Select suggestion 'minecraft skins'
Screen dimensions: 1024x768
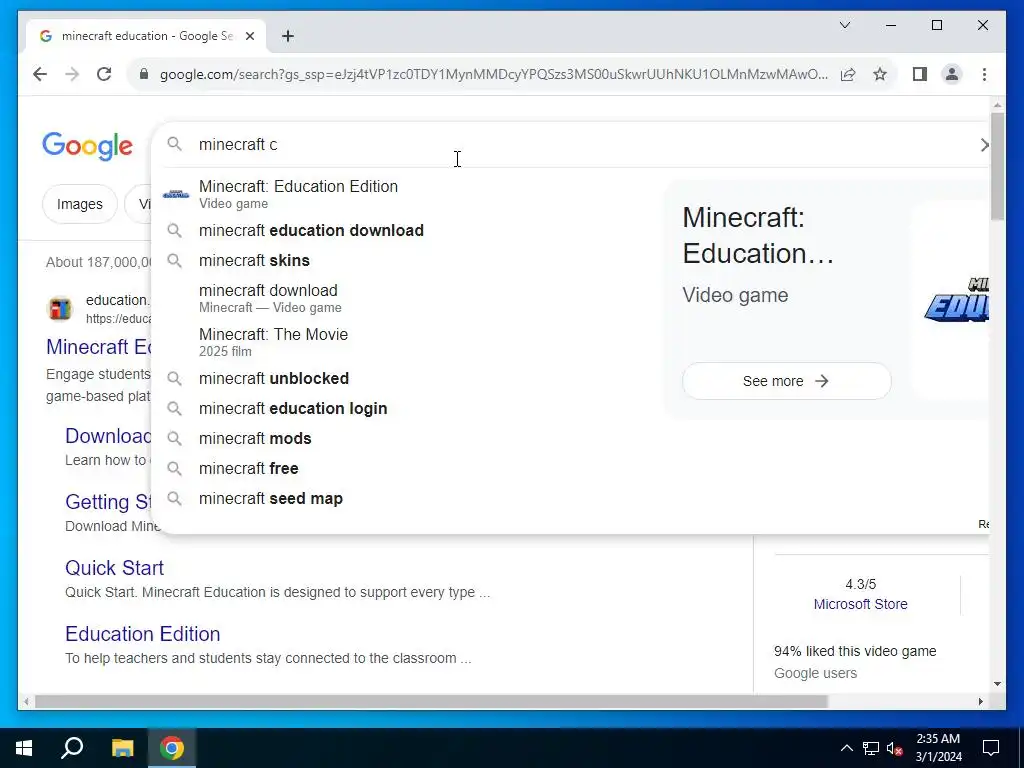[406, 261]
